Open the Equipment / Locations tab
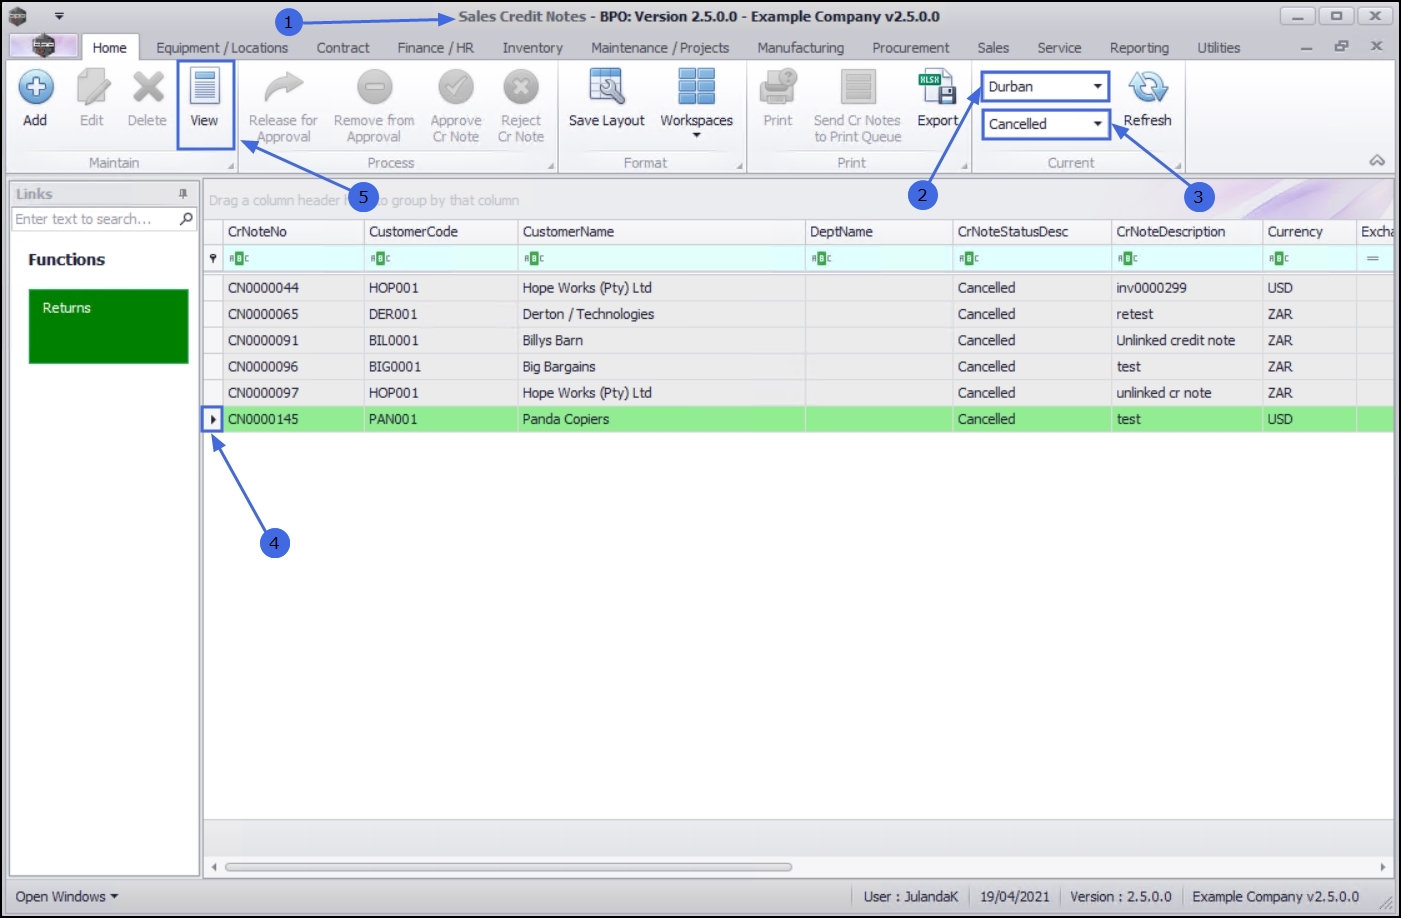This screenshot has width=1401, height=918. tap(222, 48)
